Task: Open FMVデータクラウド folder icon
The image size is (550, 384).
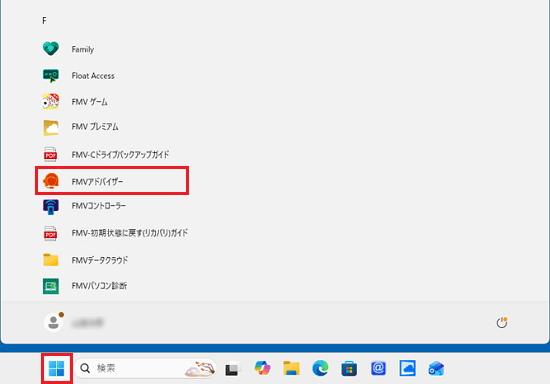Action: (x=51, y=260)
